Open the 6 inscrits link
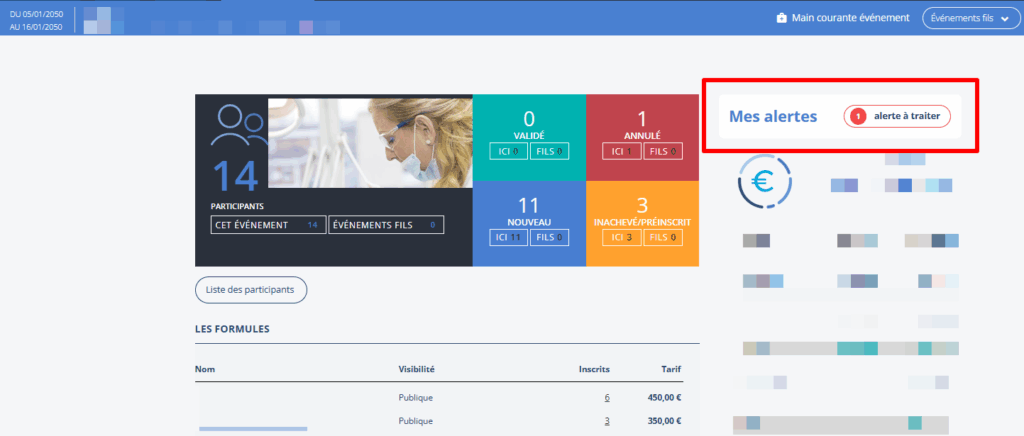 click(607, 397)
